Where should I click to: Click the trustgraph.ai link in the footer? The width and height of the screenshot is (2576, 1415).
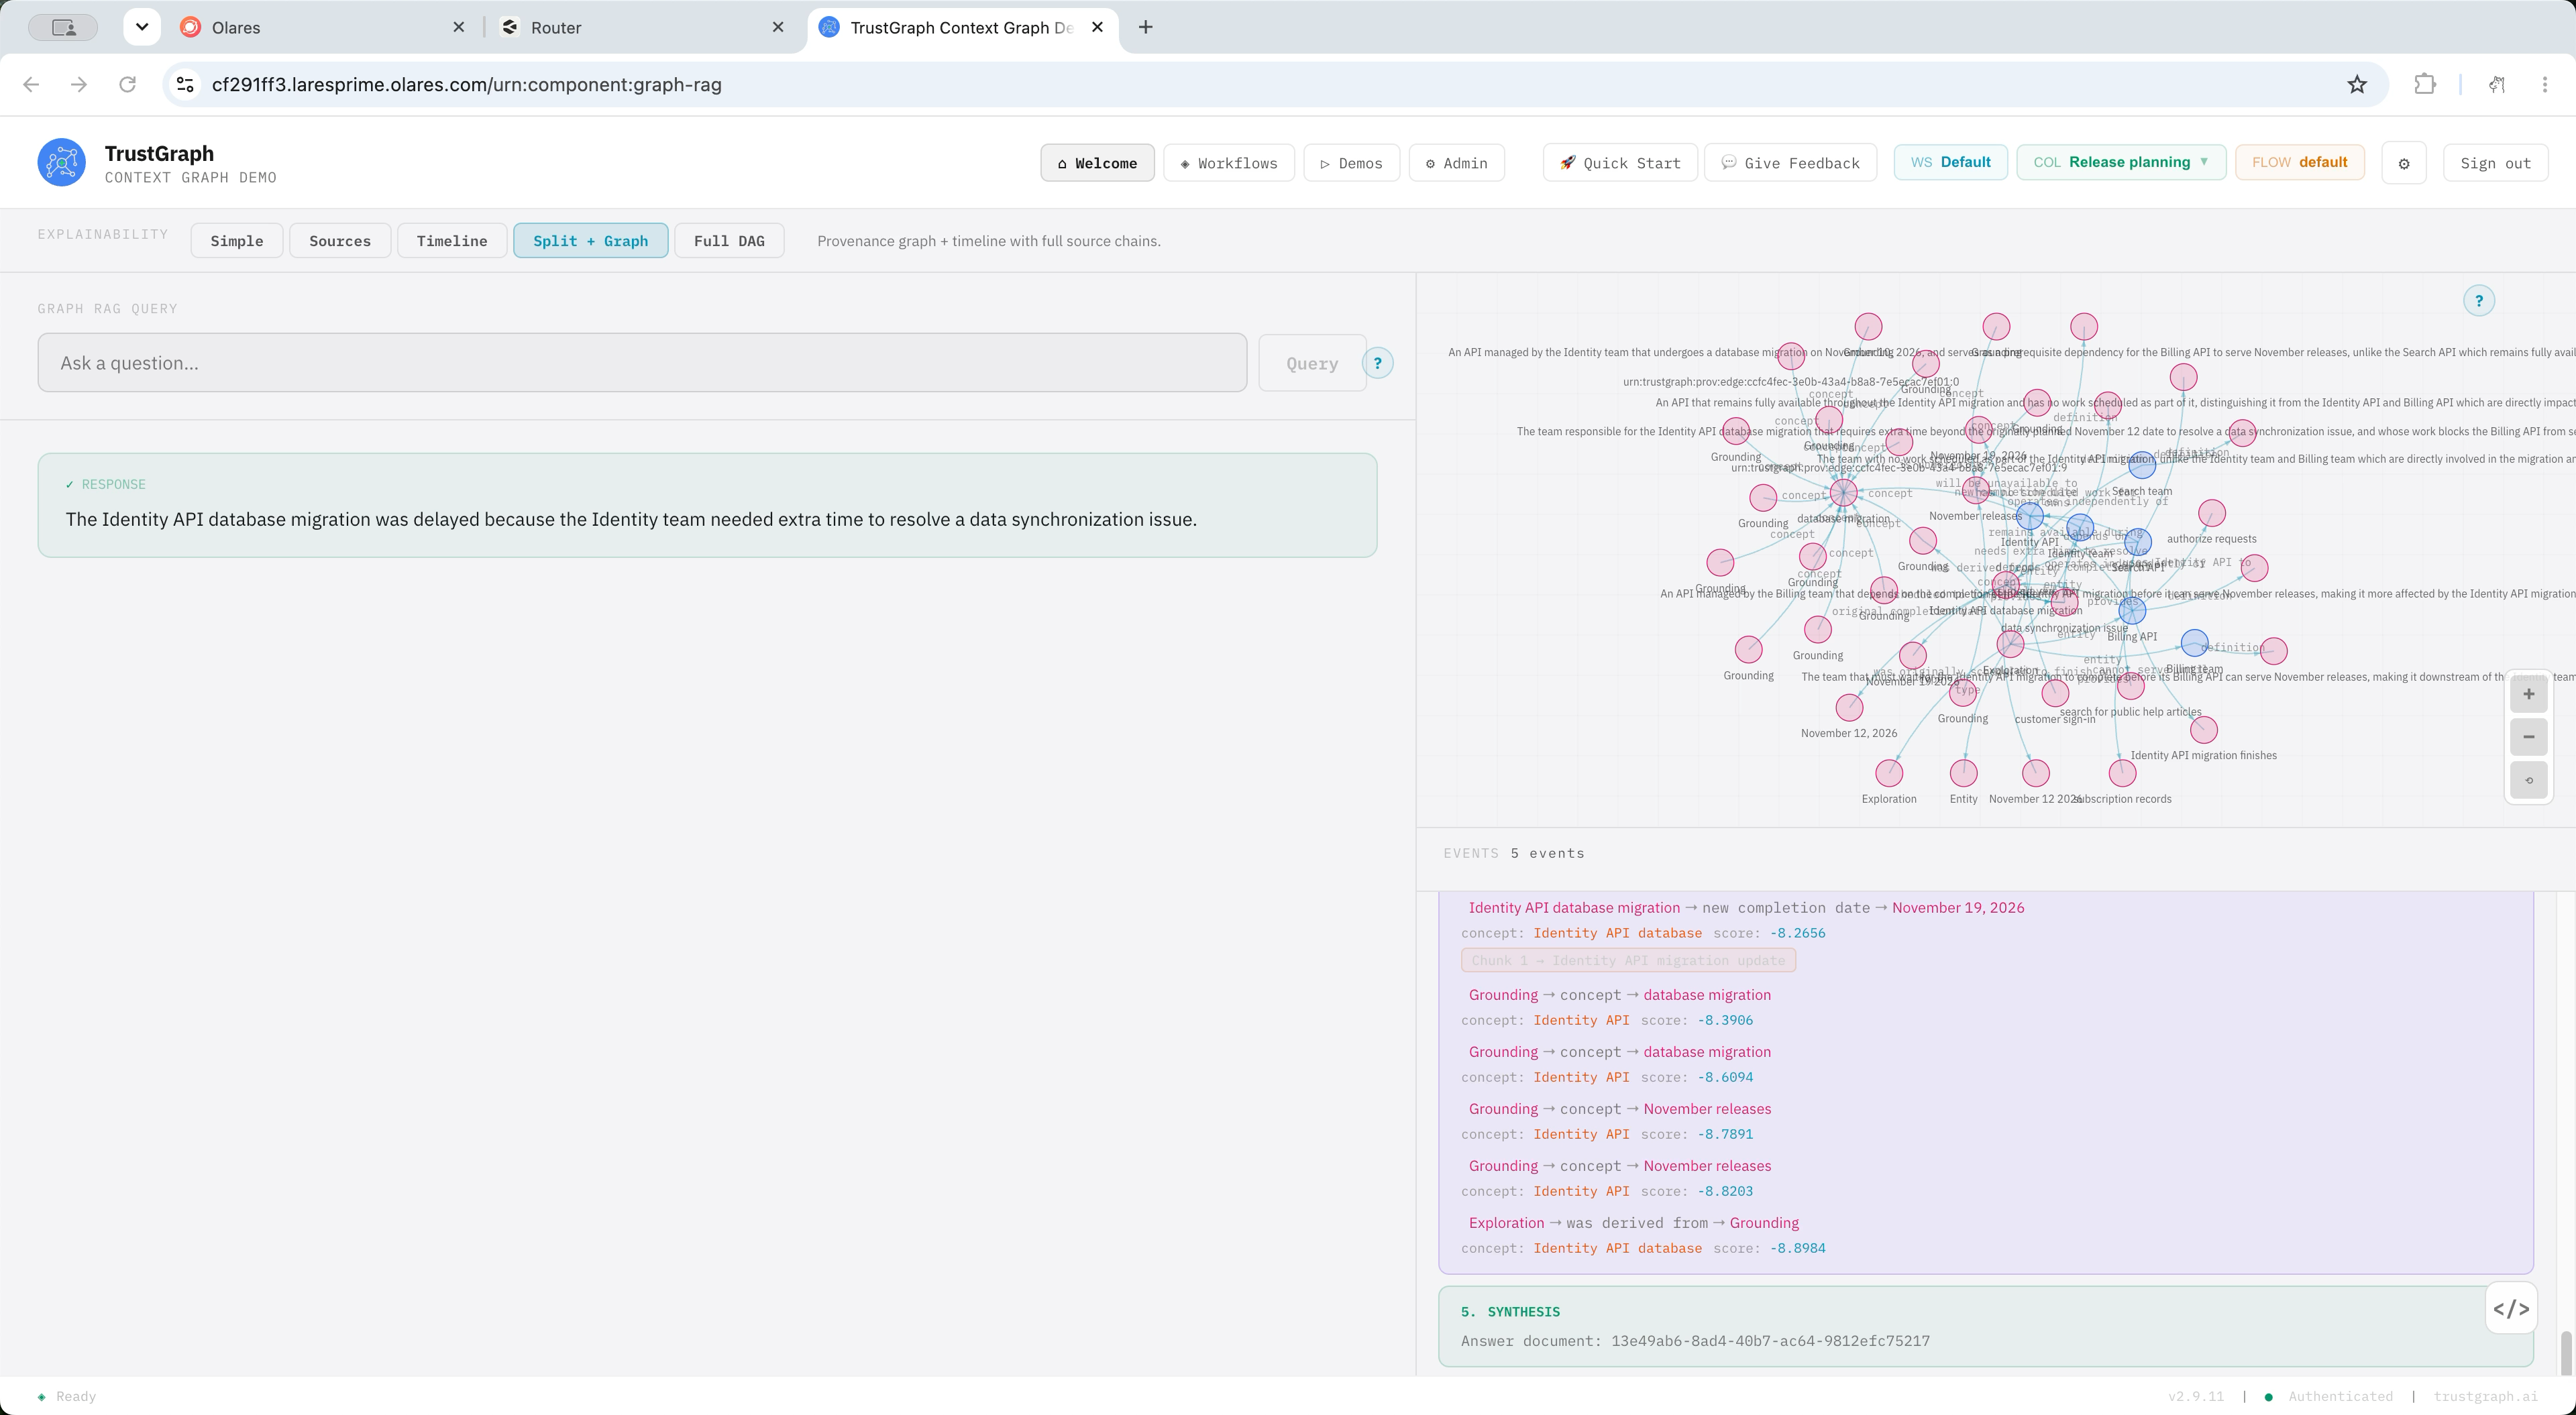tap(2485, 1396)
